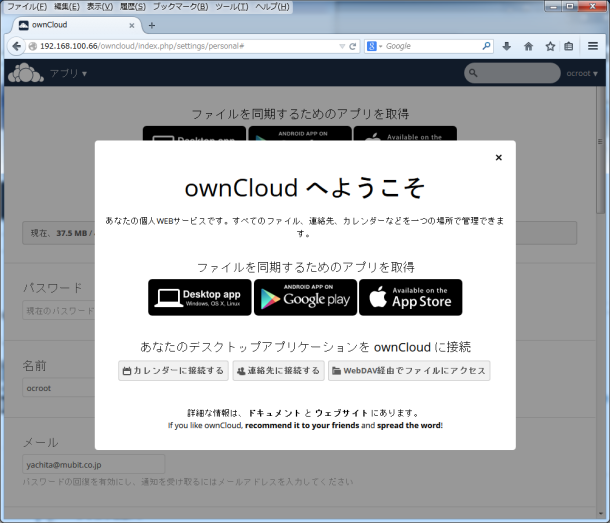Open the ツール(T) menu
The image size is (610, 523).
coord(231,7)
